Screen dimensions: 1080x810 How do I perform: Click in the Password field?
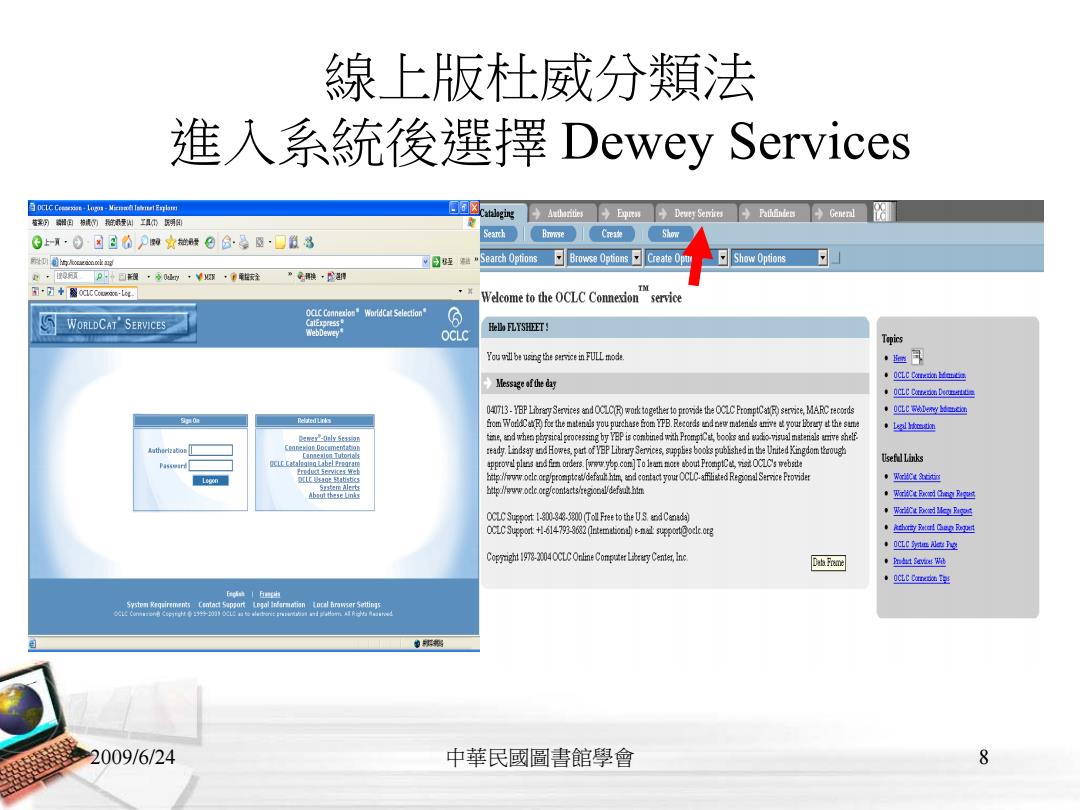pyautogui.click(x=211, y=466)
